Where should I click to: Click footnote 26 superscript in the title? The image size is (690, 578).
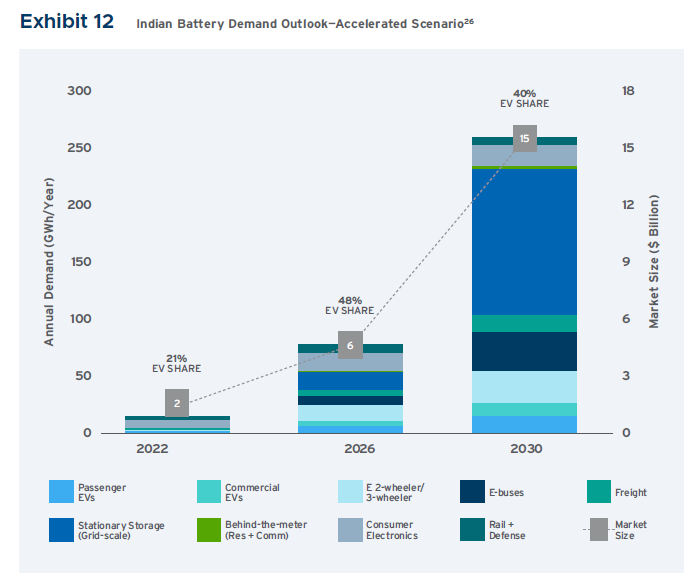467,20
